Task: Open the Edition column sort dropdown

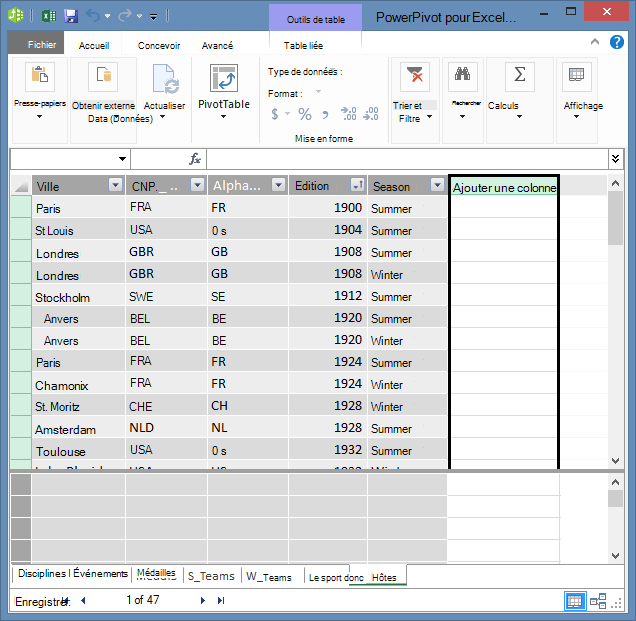Action: [357, 185]
